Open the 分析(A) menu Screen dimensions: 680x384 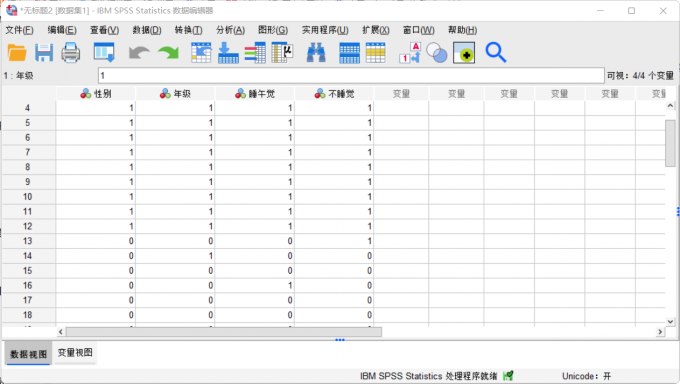230,30
